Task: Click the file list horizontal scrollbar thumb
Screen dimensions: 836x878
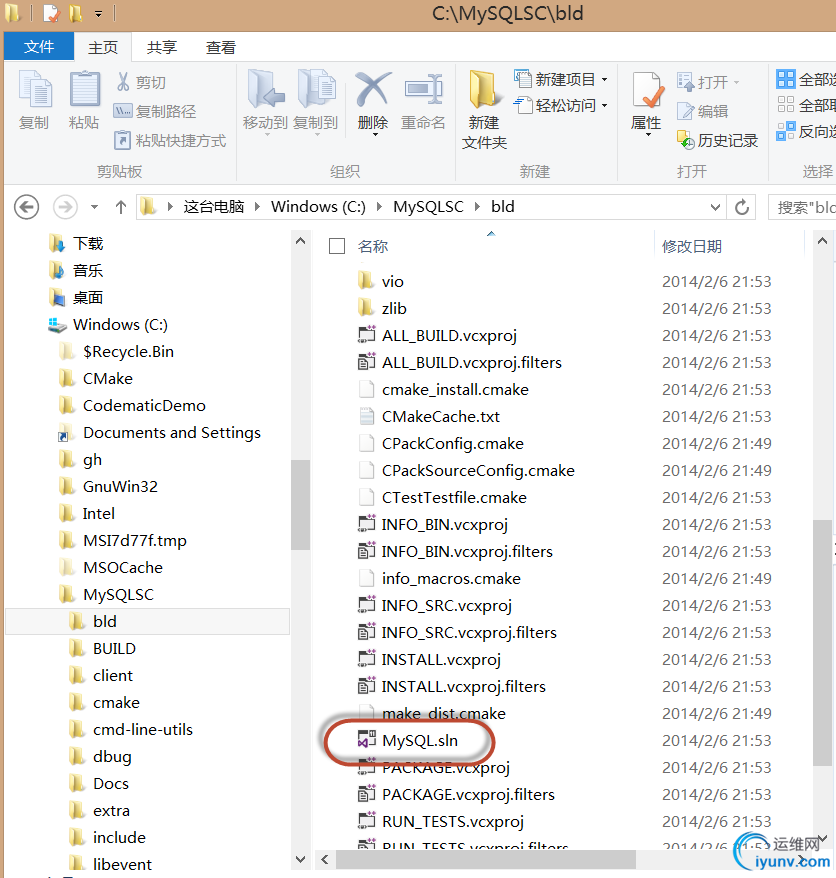Action: (x=485, y=860)
